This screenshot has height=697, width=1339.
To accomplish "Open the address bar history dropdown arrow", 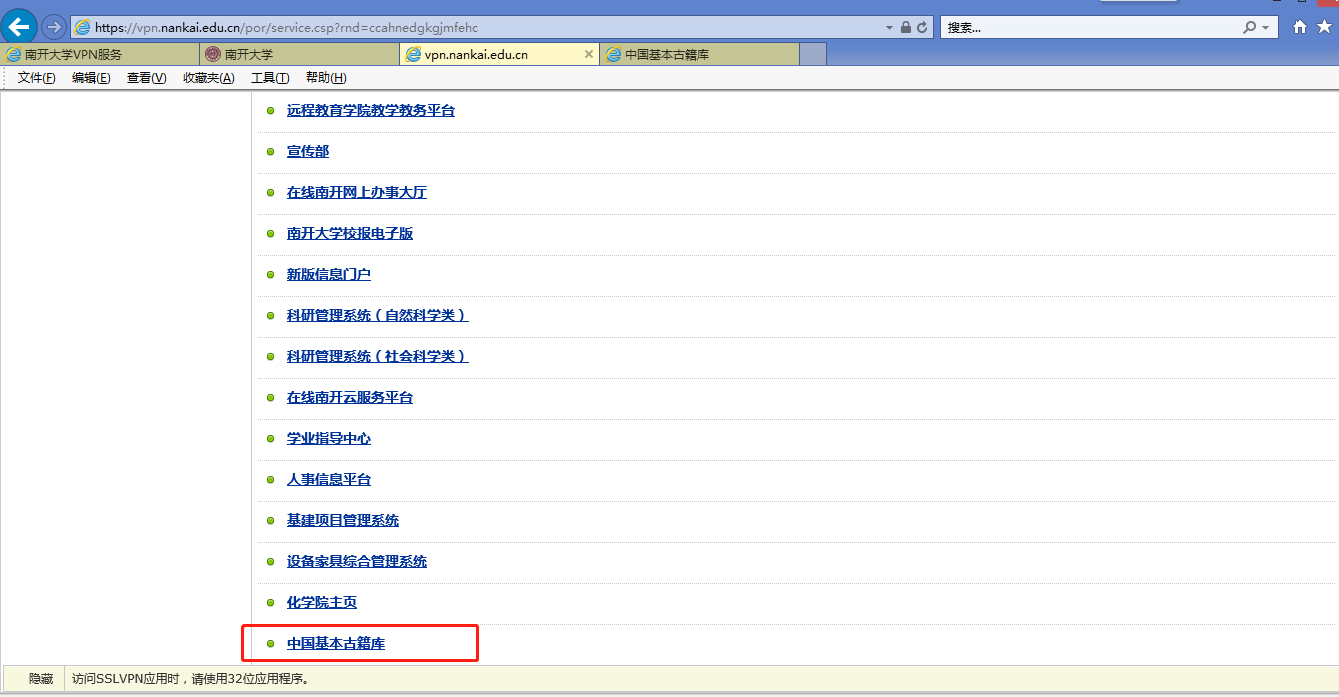I will 889,27.
